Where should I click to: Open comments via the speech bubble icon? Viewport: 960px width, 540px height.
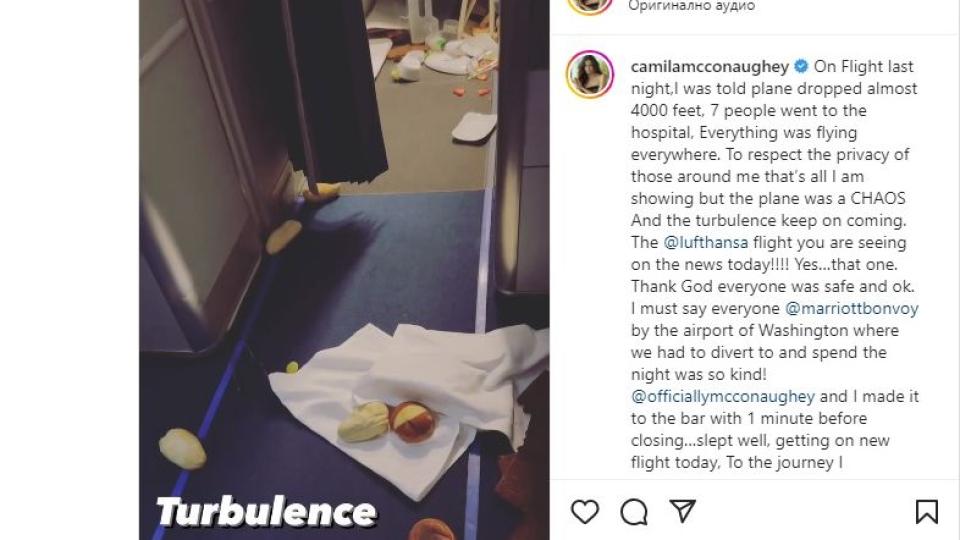634,512
